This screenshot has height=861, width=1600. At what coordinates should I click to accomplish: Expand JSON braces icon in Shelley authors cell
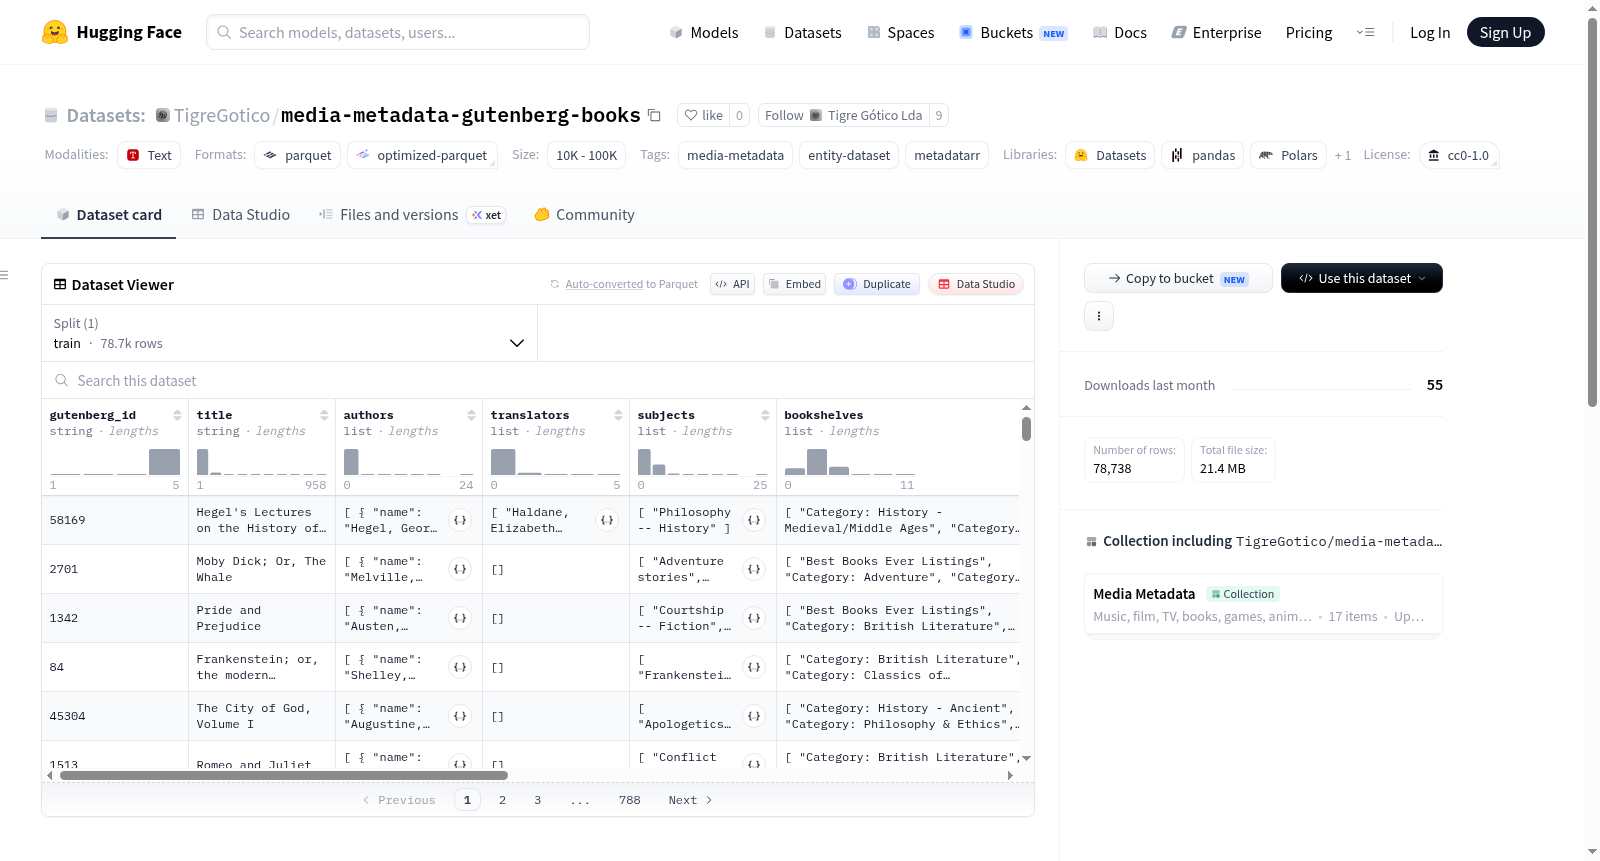point(460,667)
